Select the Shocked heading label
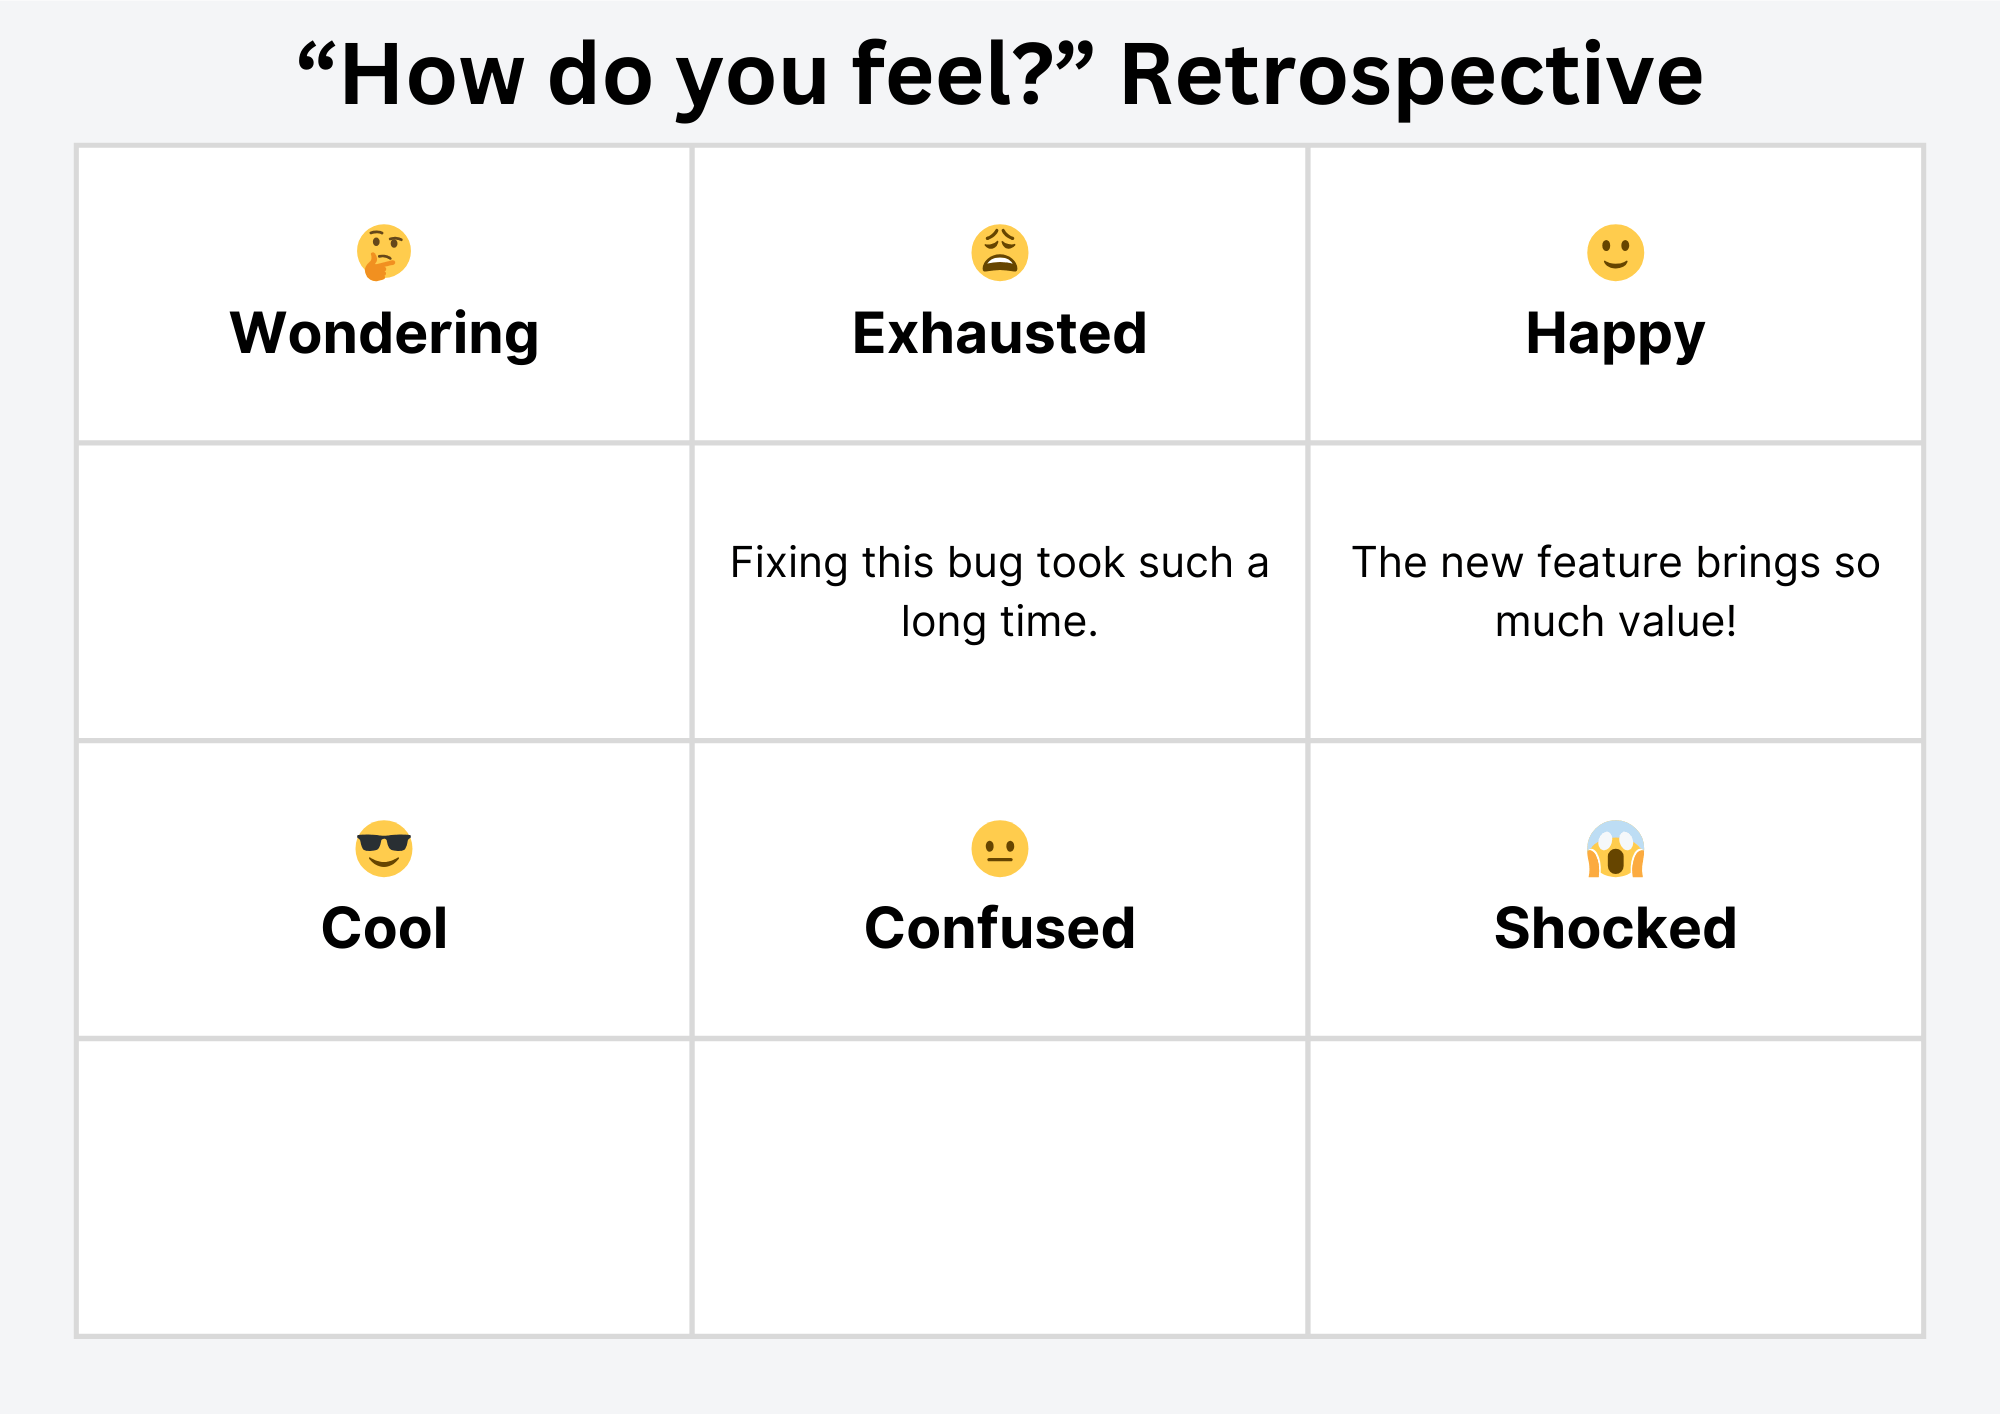2000x1414 pixels. (1616, 928)
